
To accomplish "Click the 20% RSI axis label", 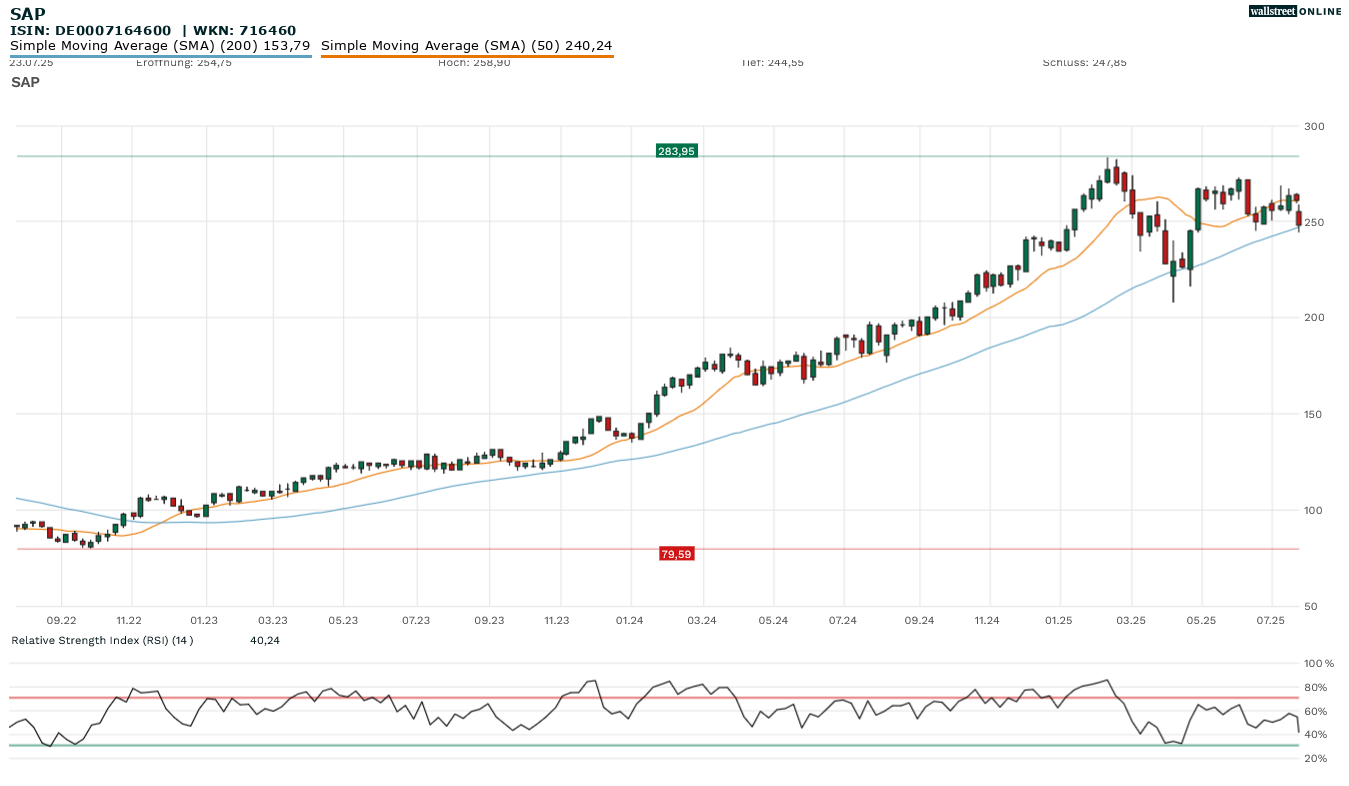I will pyautogui.click(x=1316, y=759).
